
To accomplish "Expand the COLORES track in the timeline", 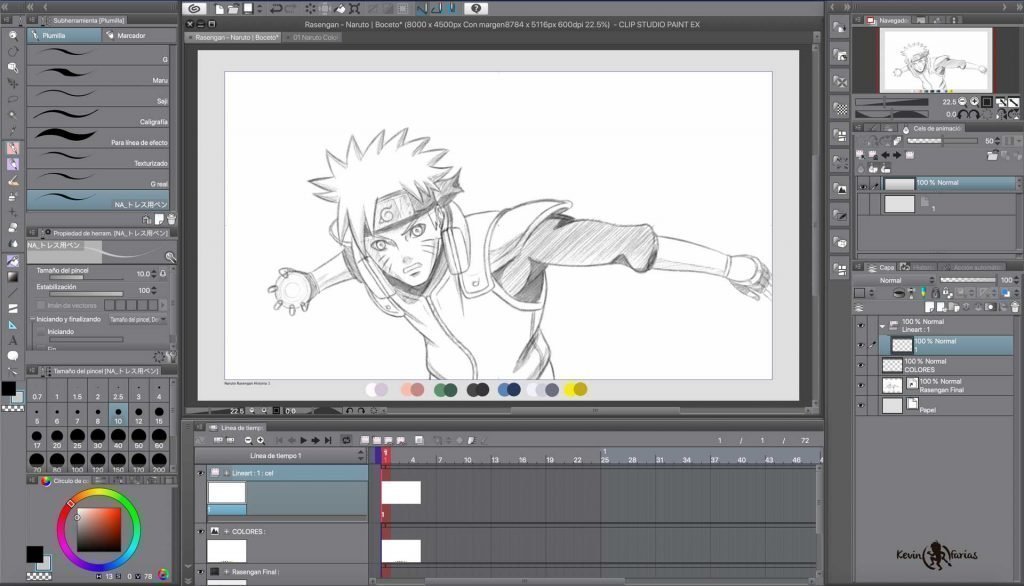I will 227,532.
